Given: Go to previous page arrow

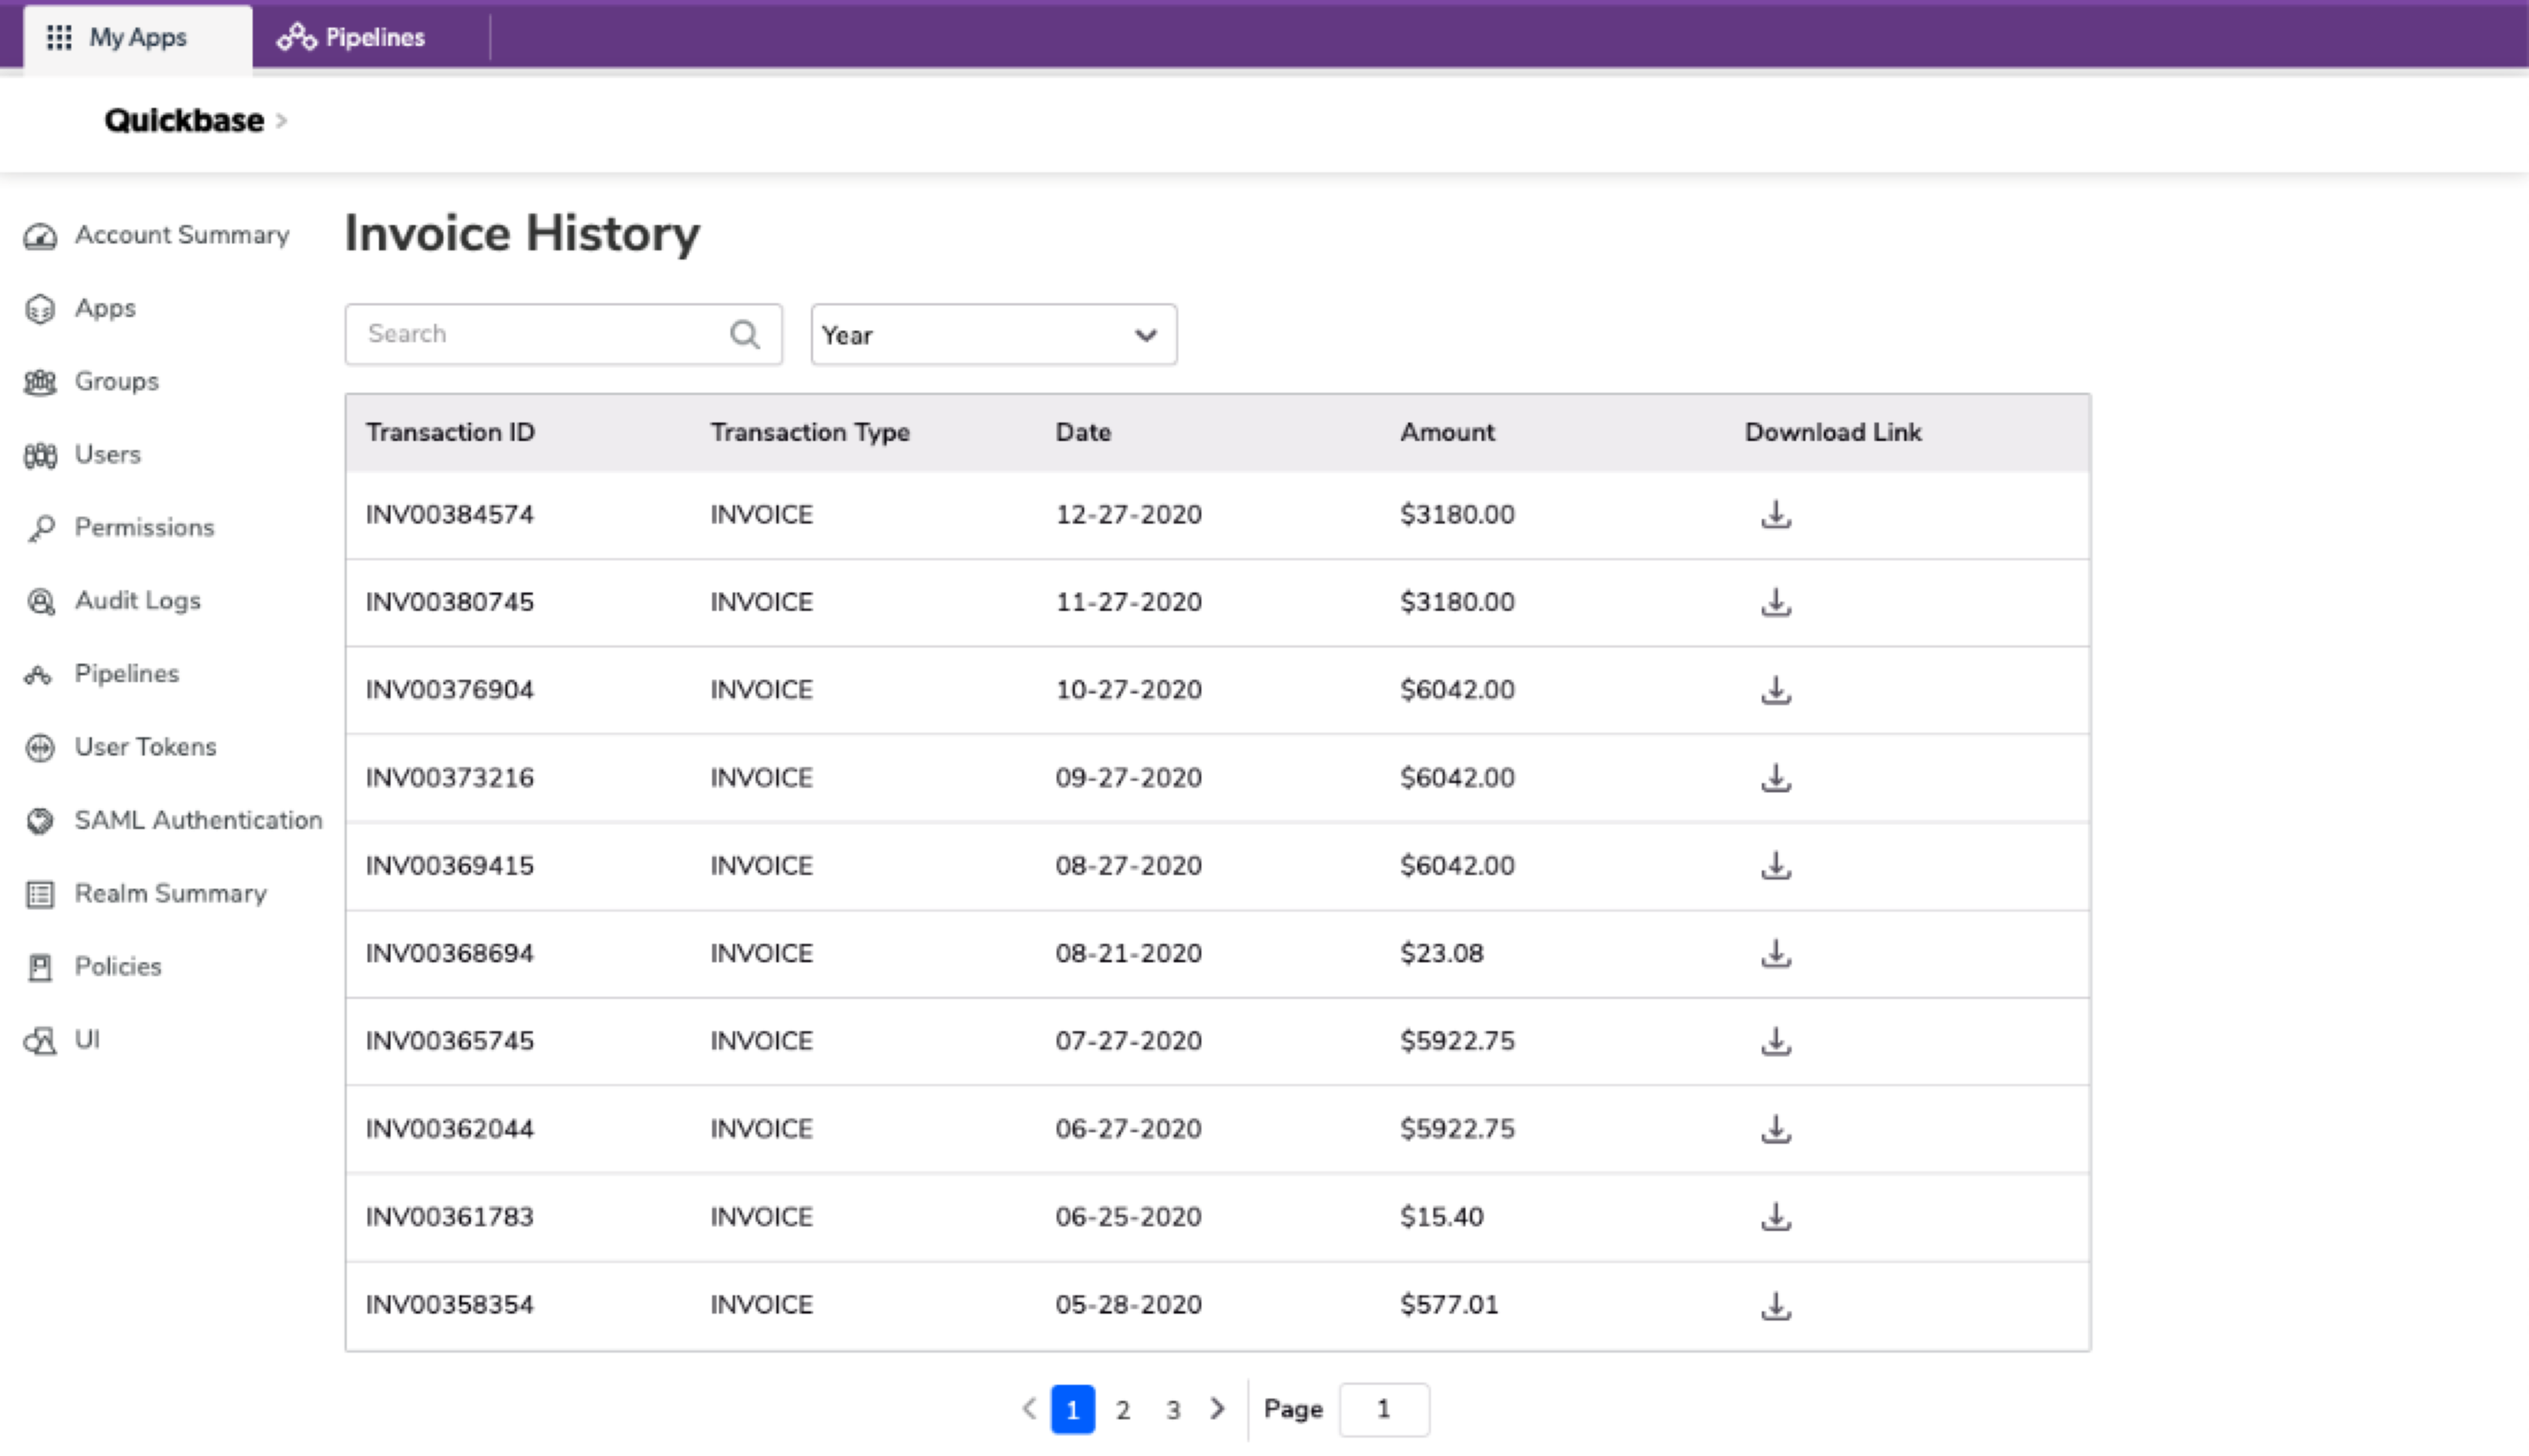Looking at the screenshot, I should click(1029, 1408).
